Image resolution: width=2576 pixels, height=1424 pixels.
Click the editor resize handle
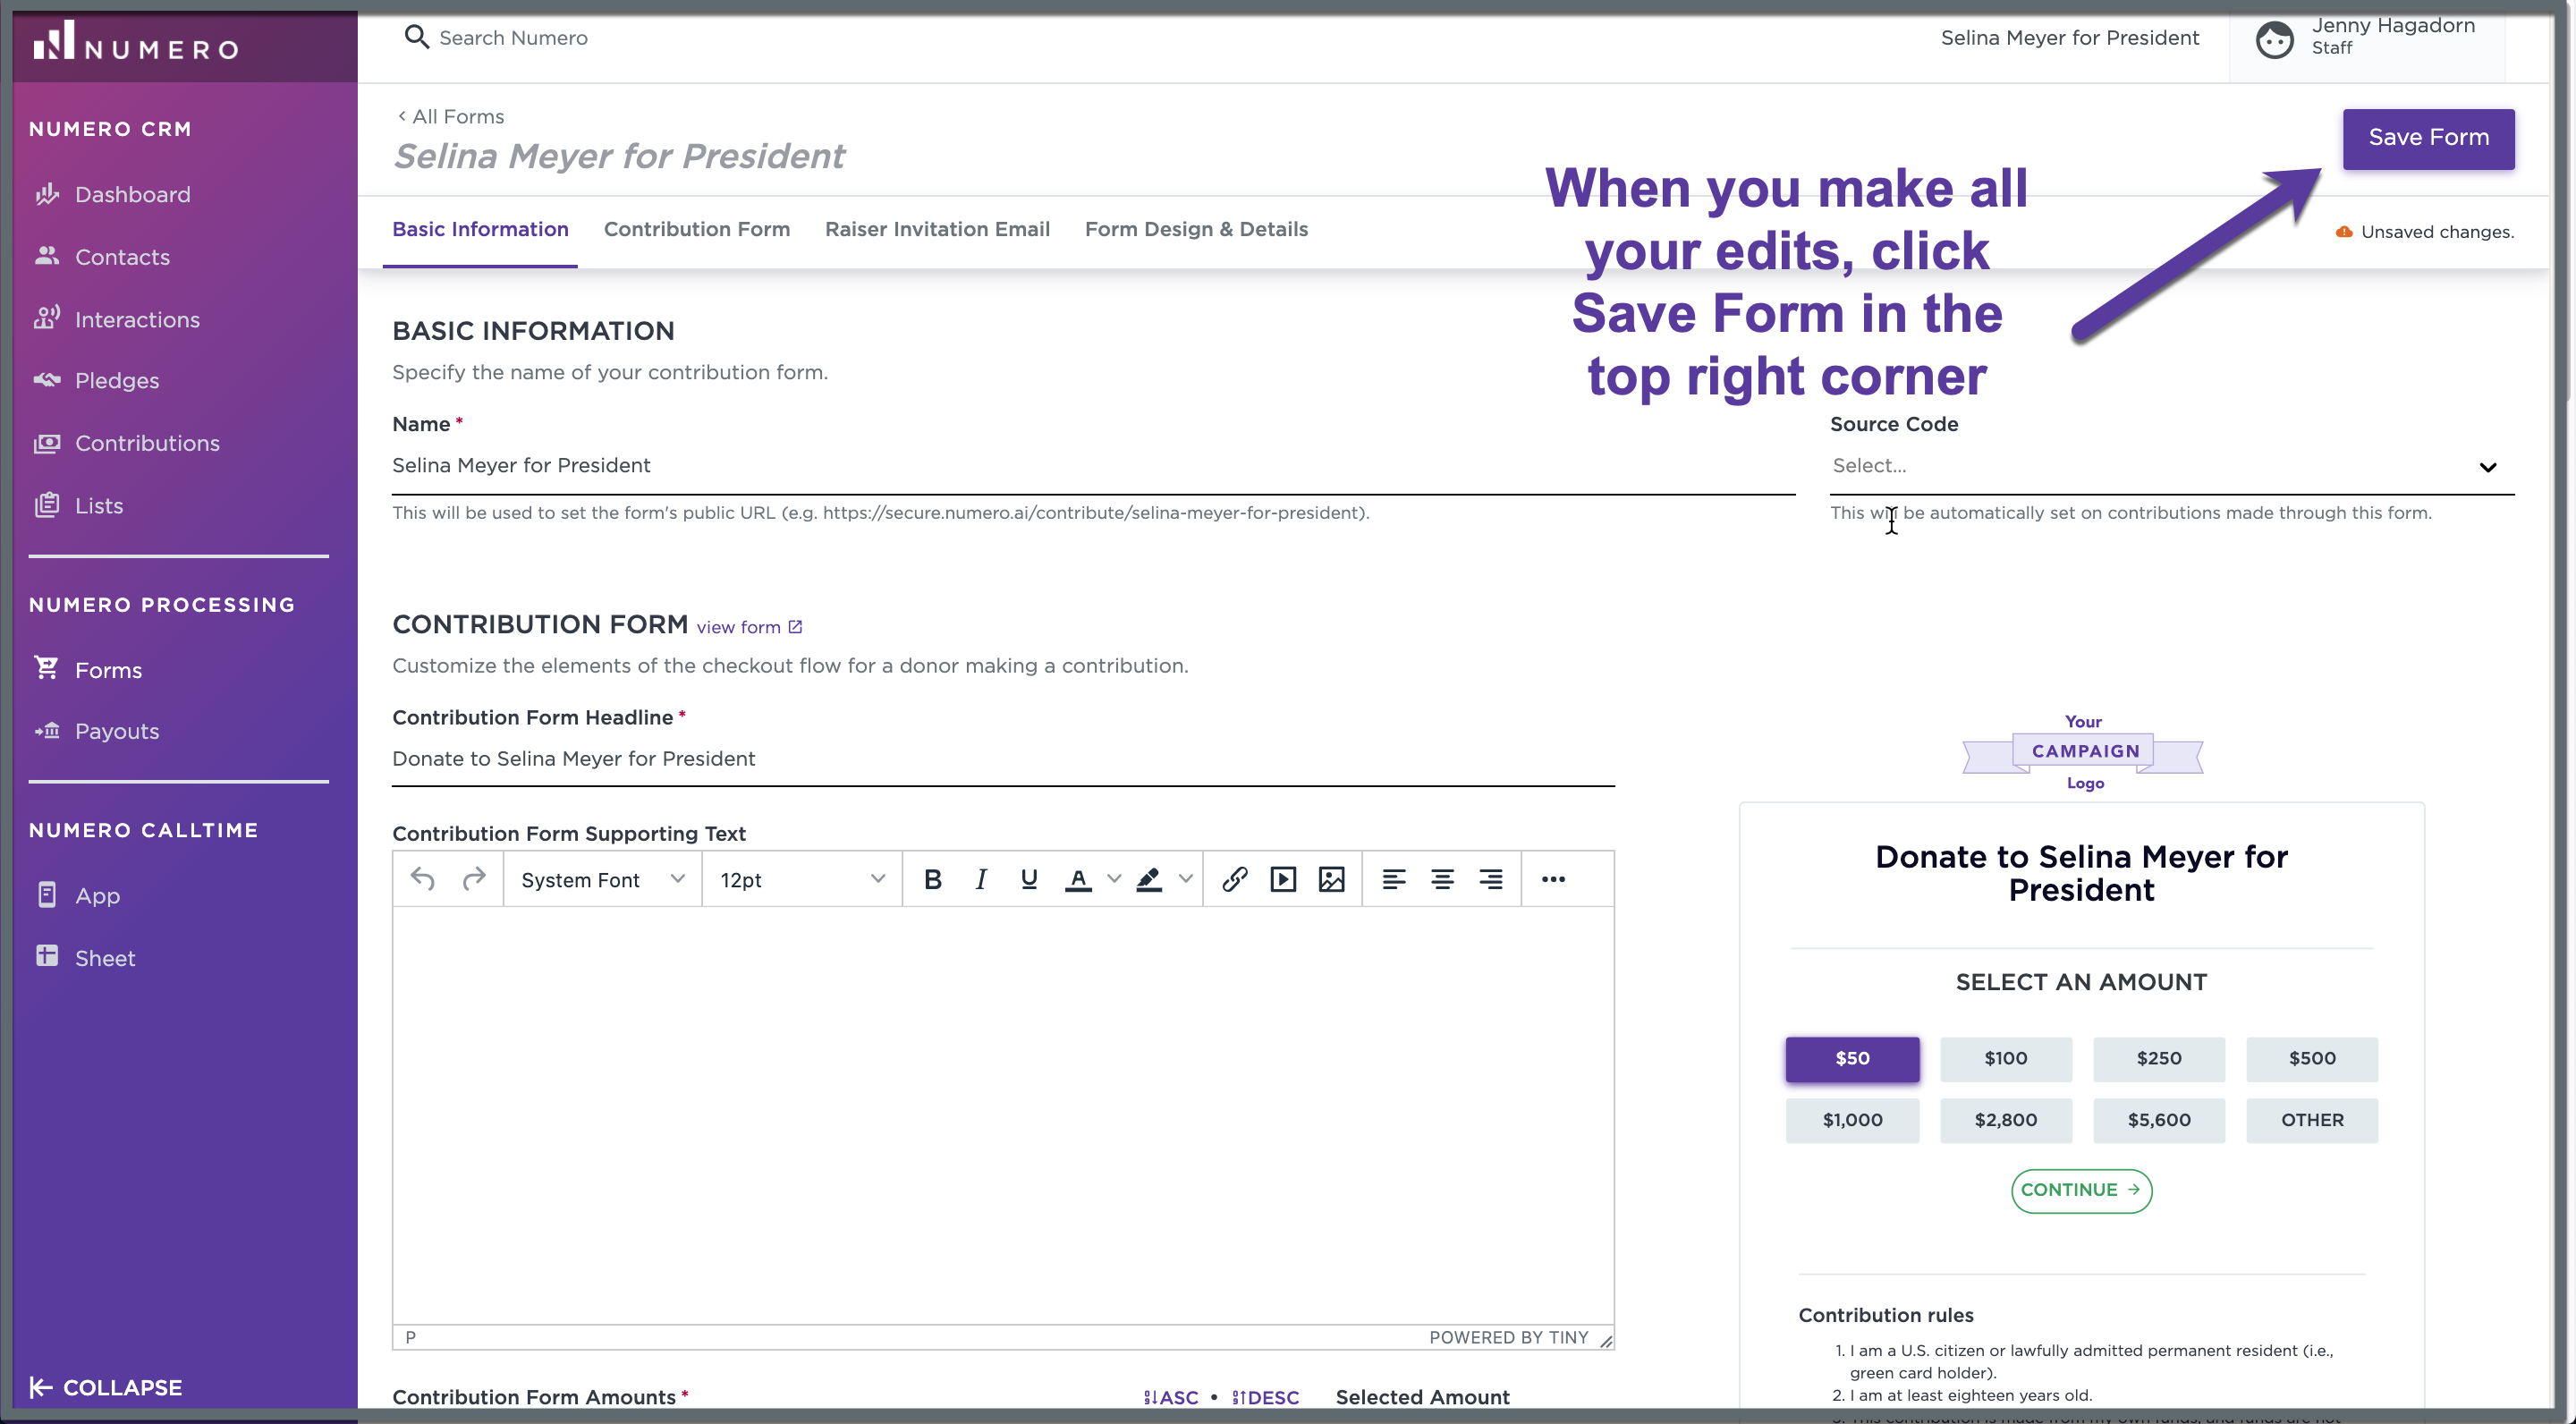pos(1605,1340)
